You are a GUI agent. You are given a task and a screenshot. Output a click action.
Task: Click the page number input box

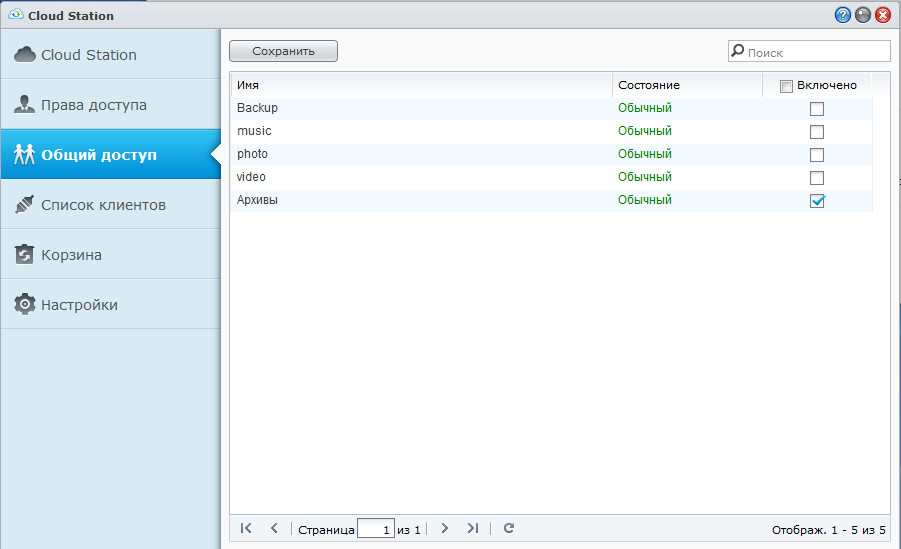coord(375,529)
